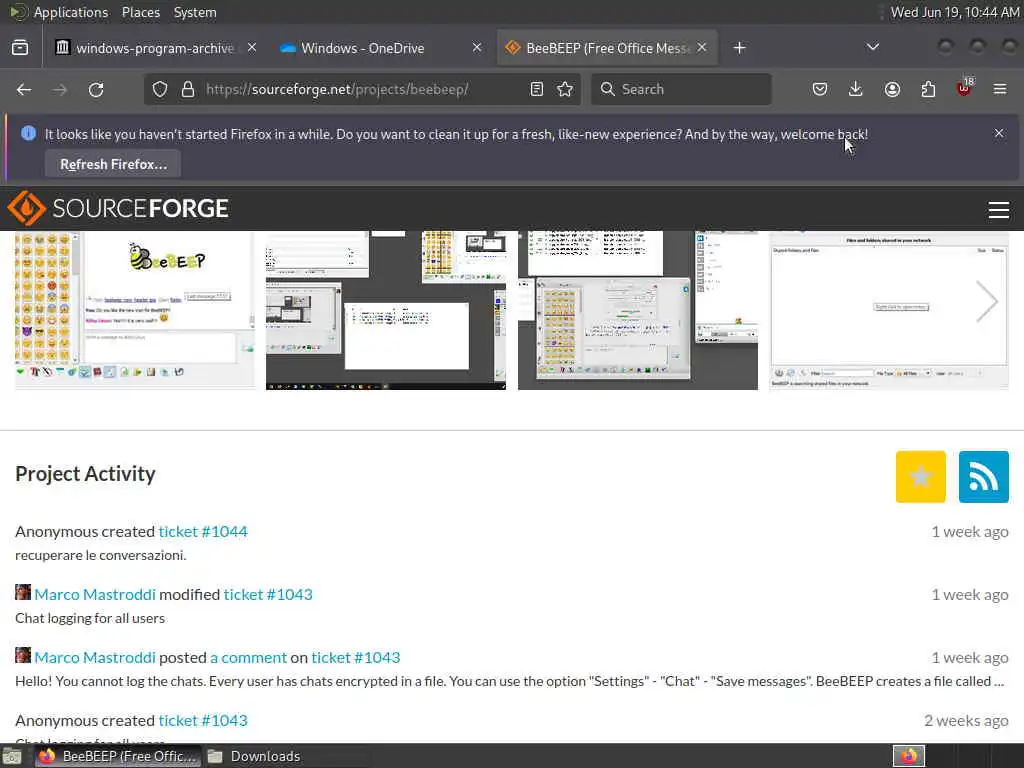
Task: Open the BeeBEEP logo chat screenshot thumbnail
Action: (135, 310)
